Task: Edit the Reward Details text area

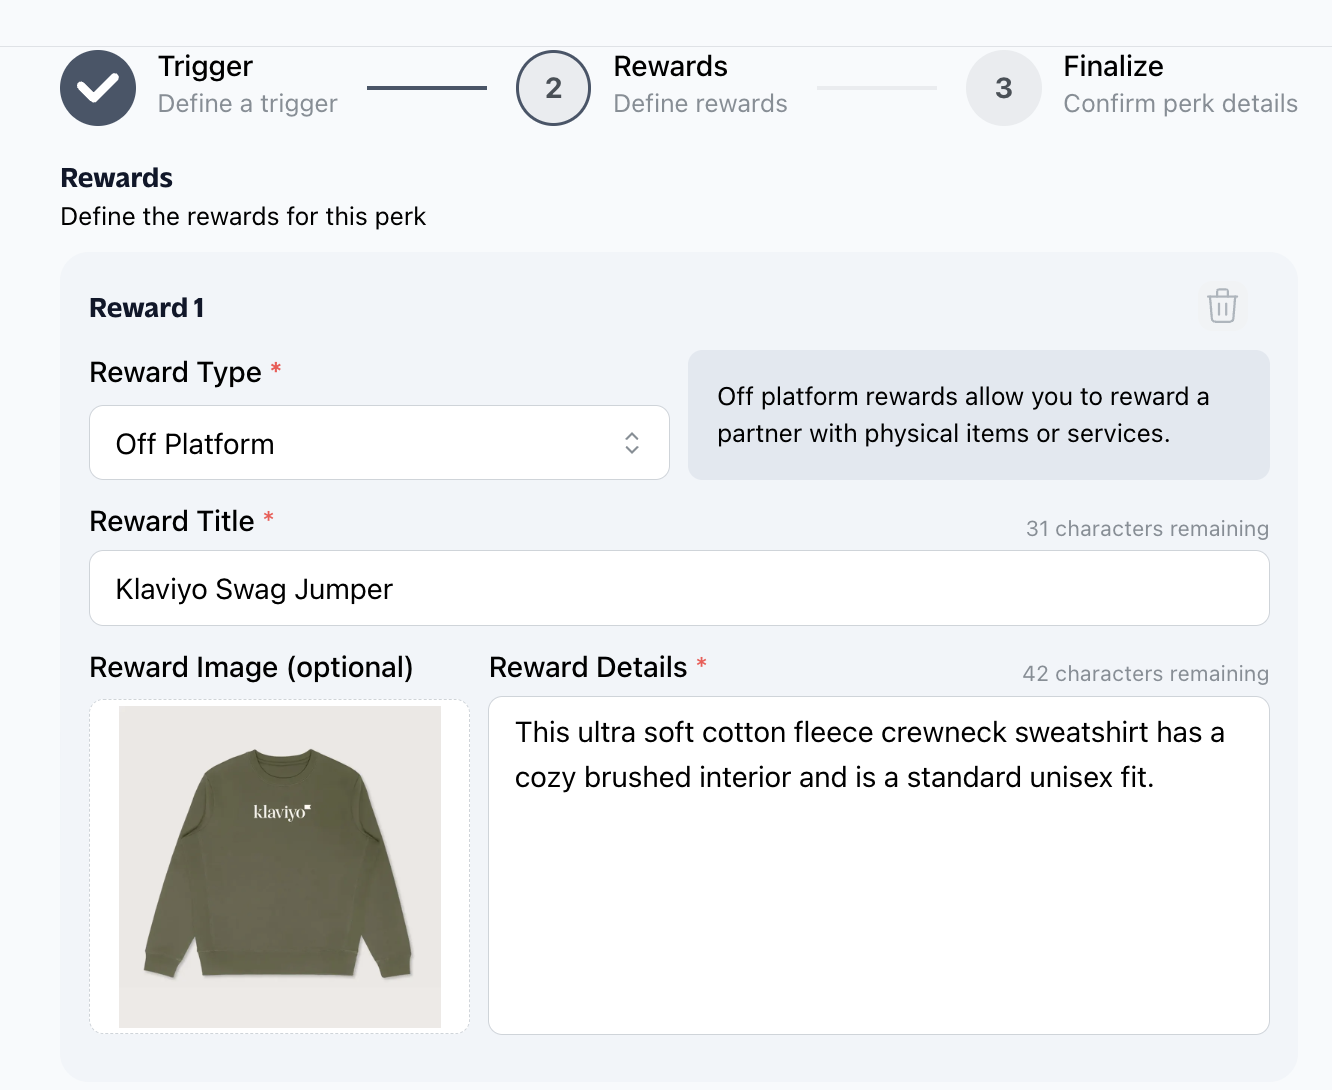Action: (x=879, y=865)
